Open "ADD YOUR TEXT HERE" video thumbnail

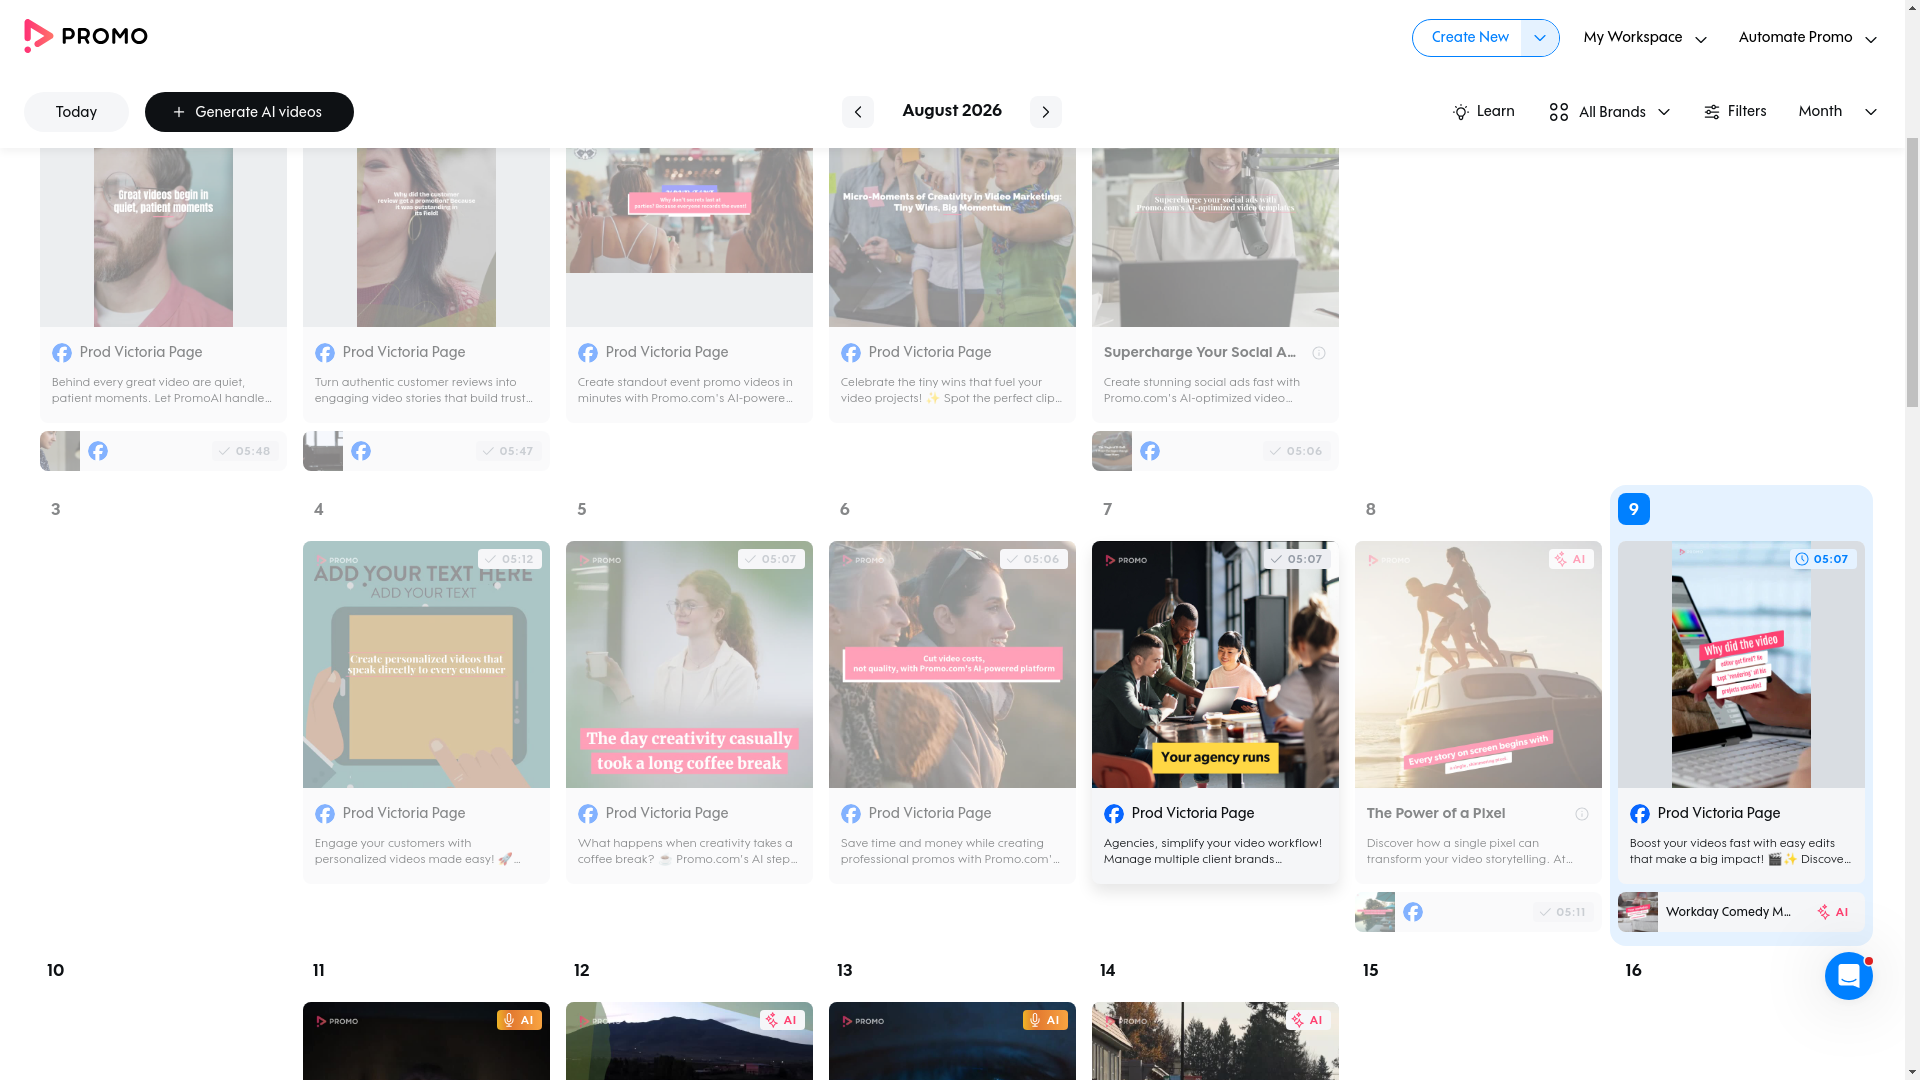click(426, 664)
